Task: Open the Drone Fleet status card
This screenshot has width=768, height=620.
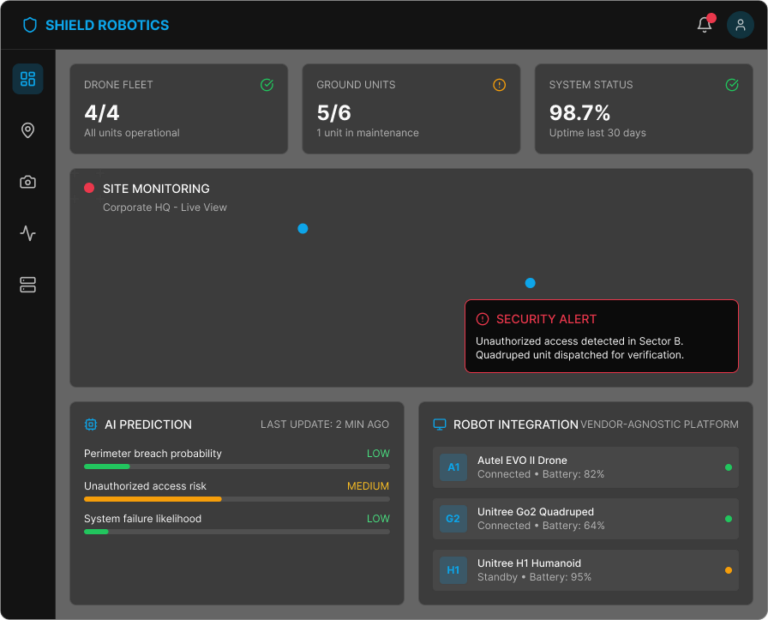Action: click(x=178, y=109)
